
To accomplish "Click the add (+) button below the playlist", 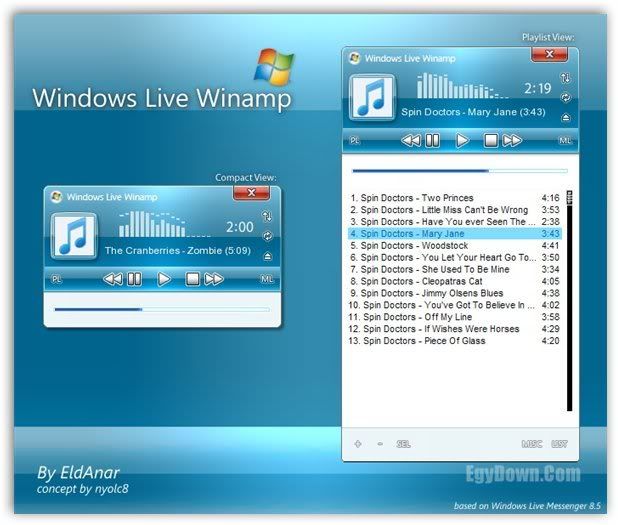I will 358,443.
